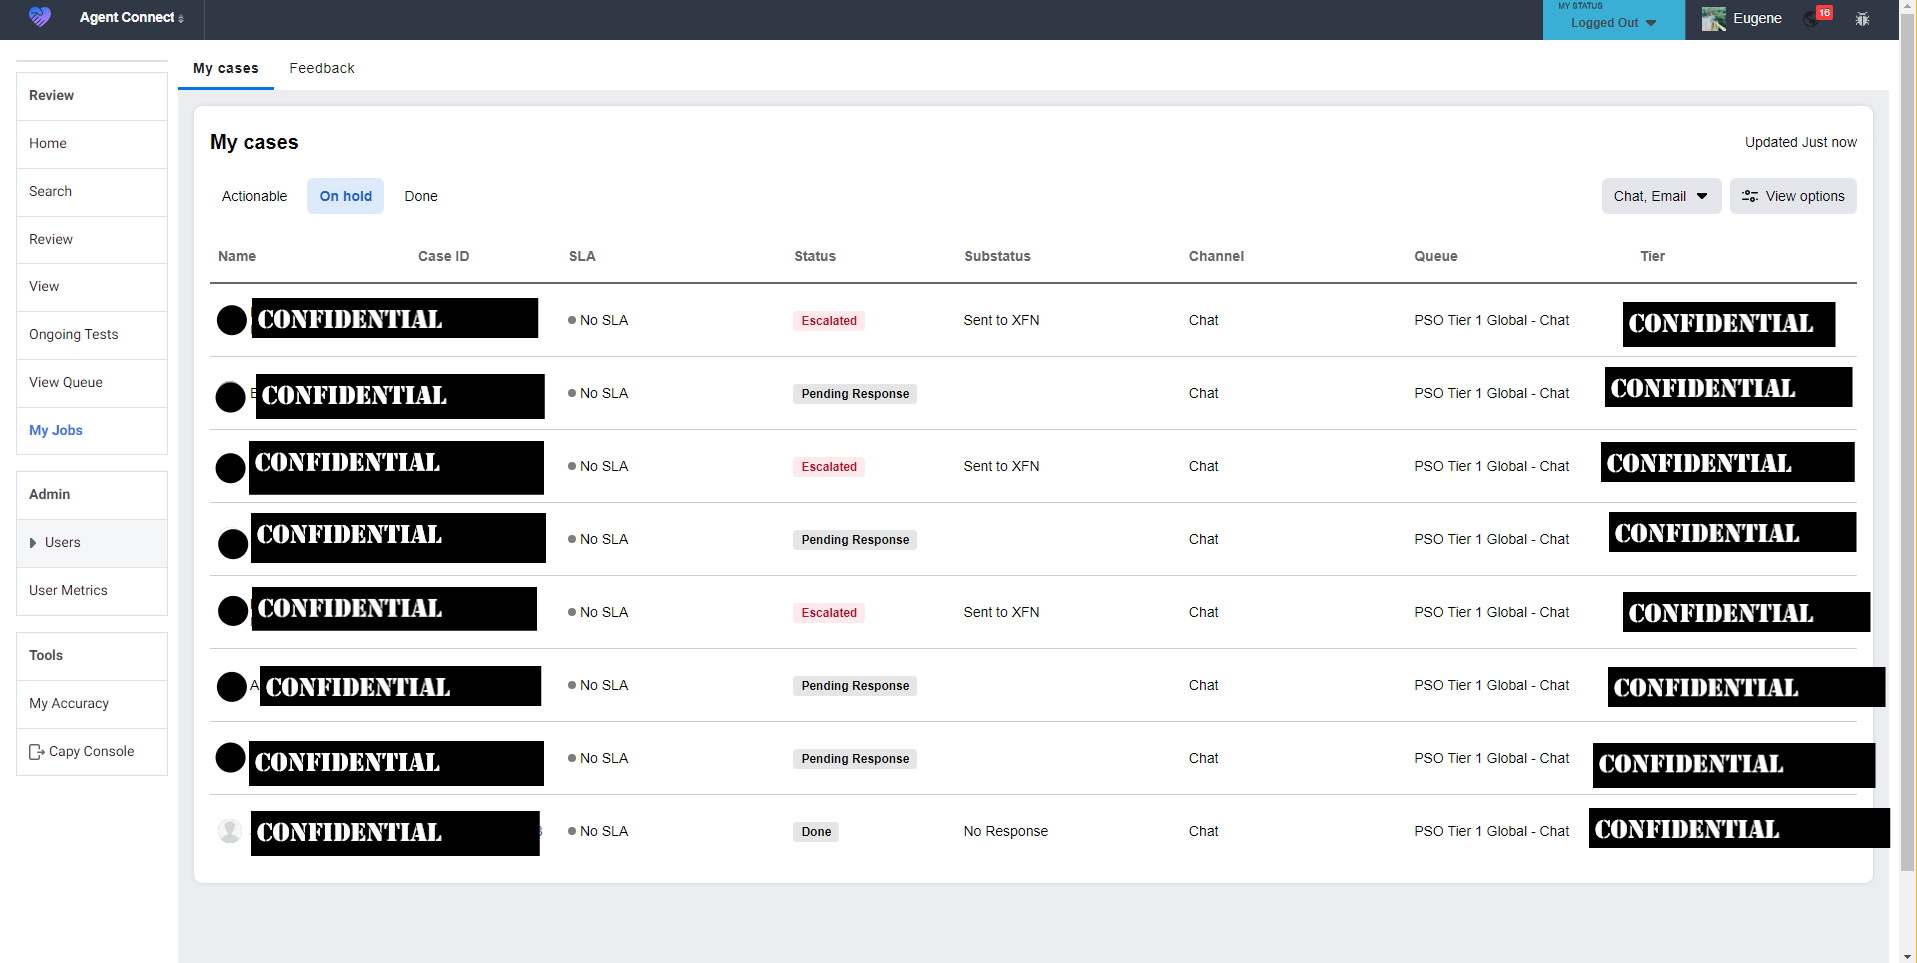1917x963 pixels.
Task: Switch to the My cases tab
Action: coord(226,68)
